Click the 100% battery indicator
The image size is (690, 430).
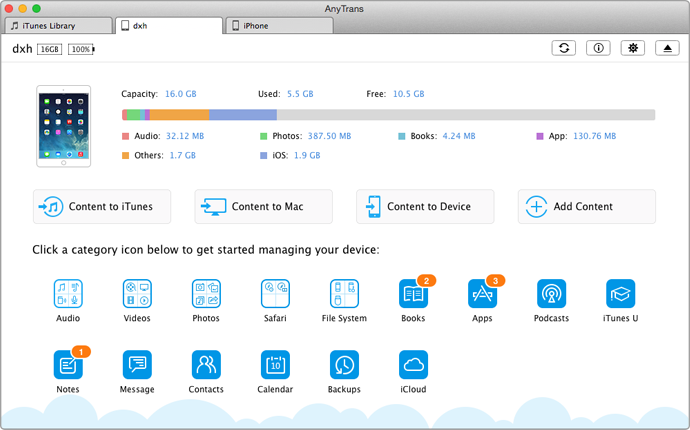(x=81, y=49)
